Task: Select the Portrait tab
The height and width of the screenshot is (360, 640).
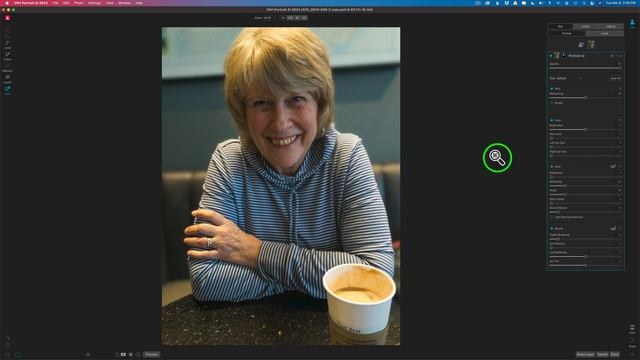Action: click(x=567, y=33)
